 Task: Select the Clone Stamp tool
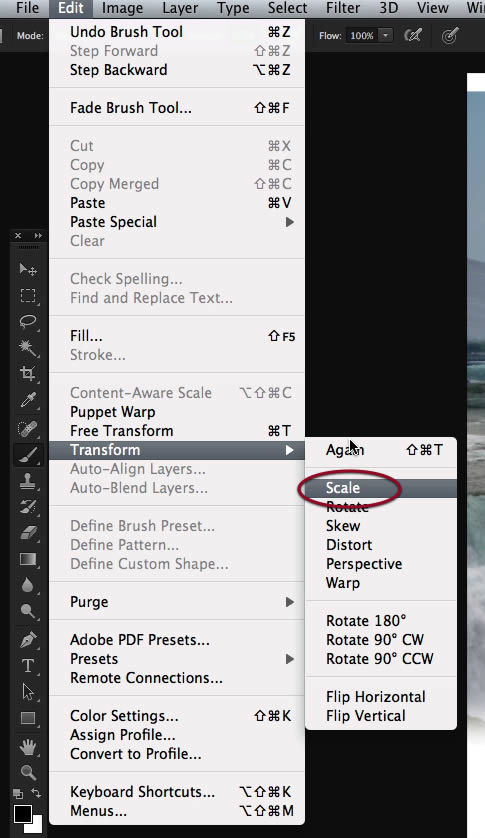pos(28,481)
